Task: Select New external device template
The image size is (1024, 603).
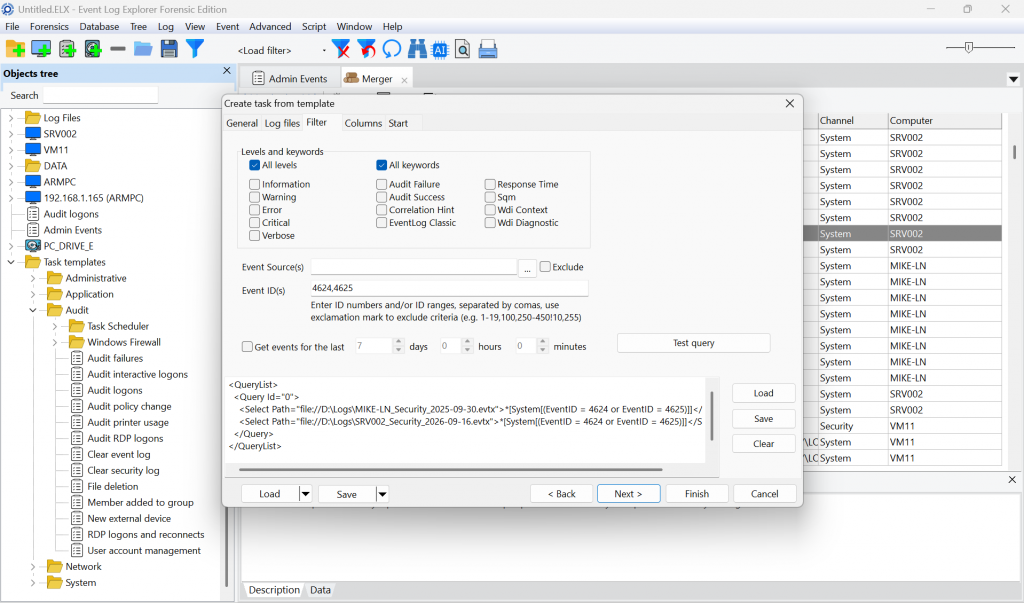Action: coord(129,519)
